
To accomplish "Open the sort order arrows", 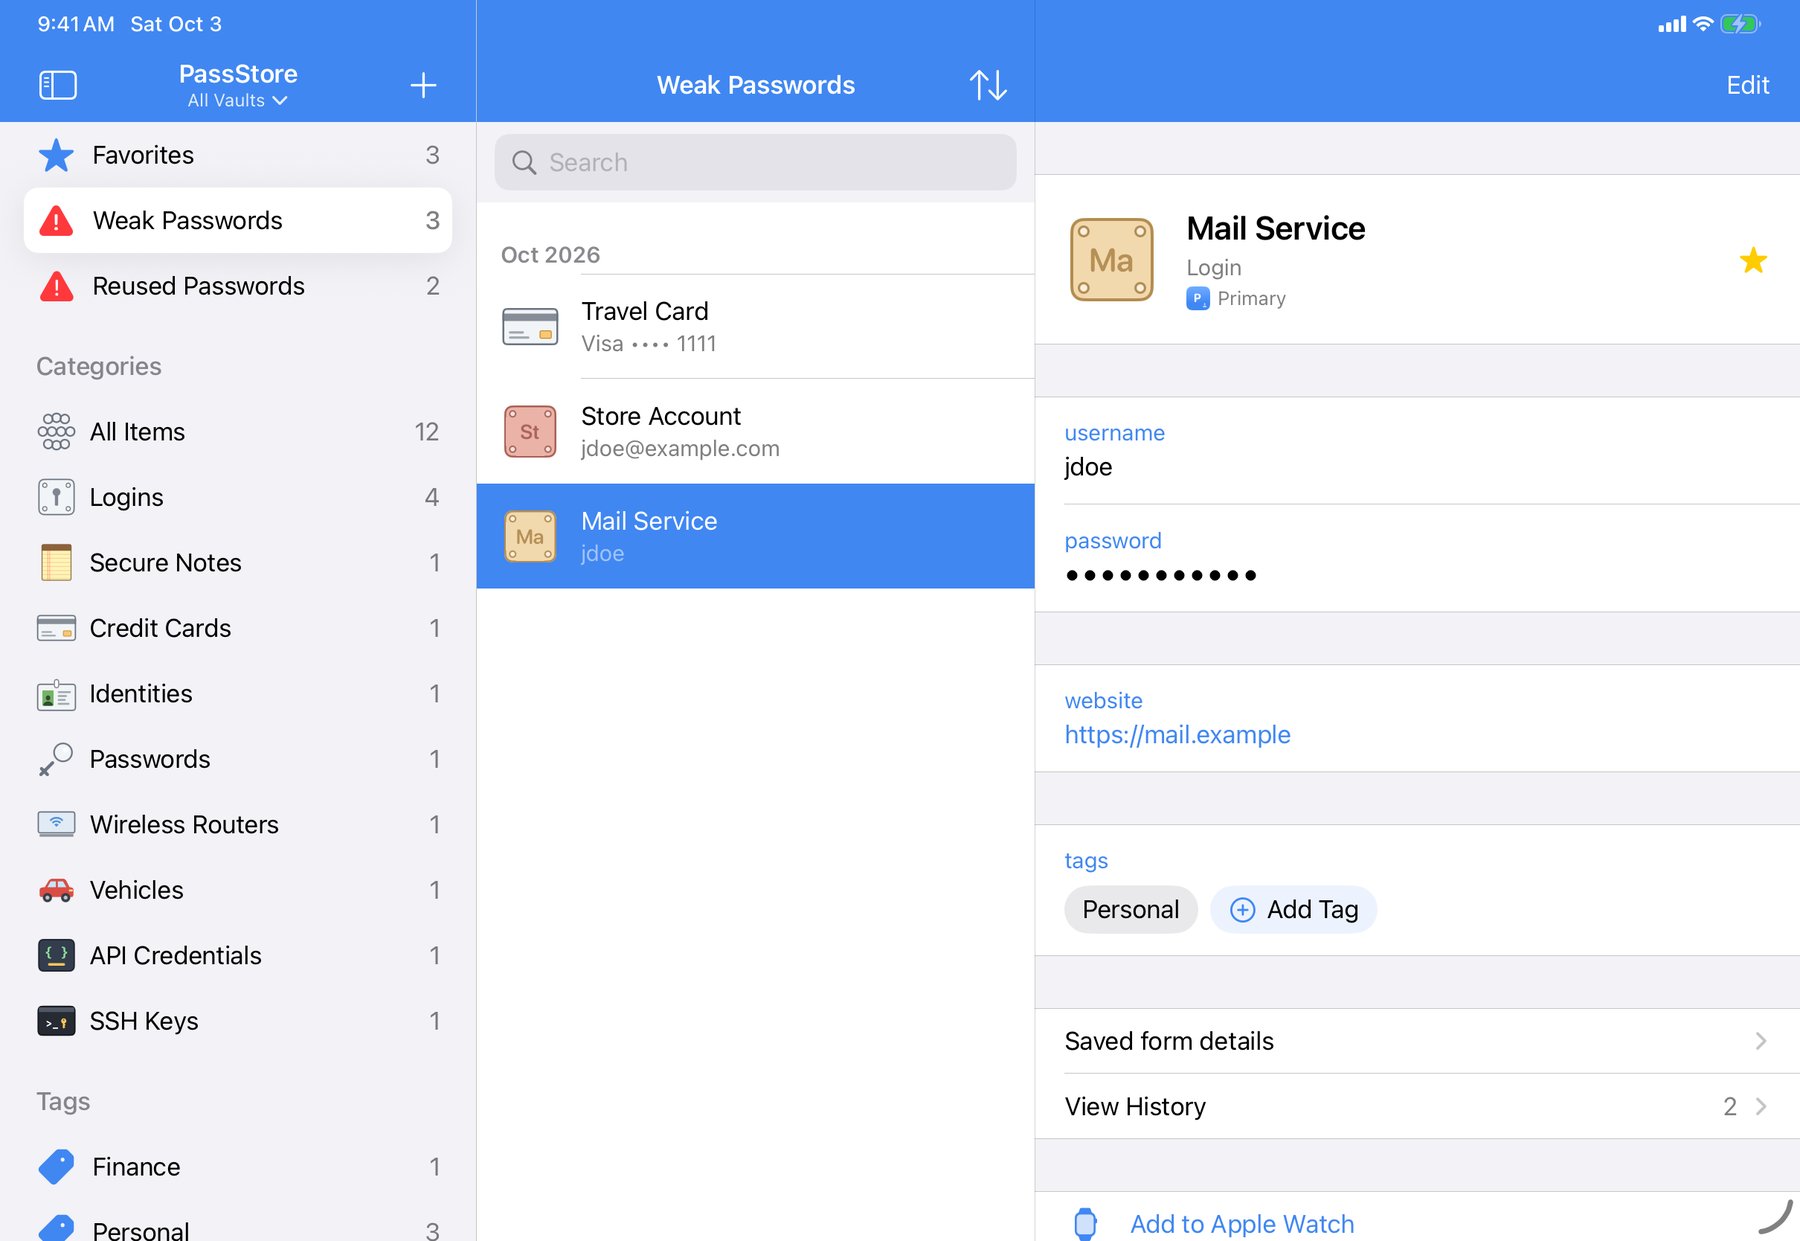I will click(988, 85).
